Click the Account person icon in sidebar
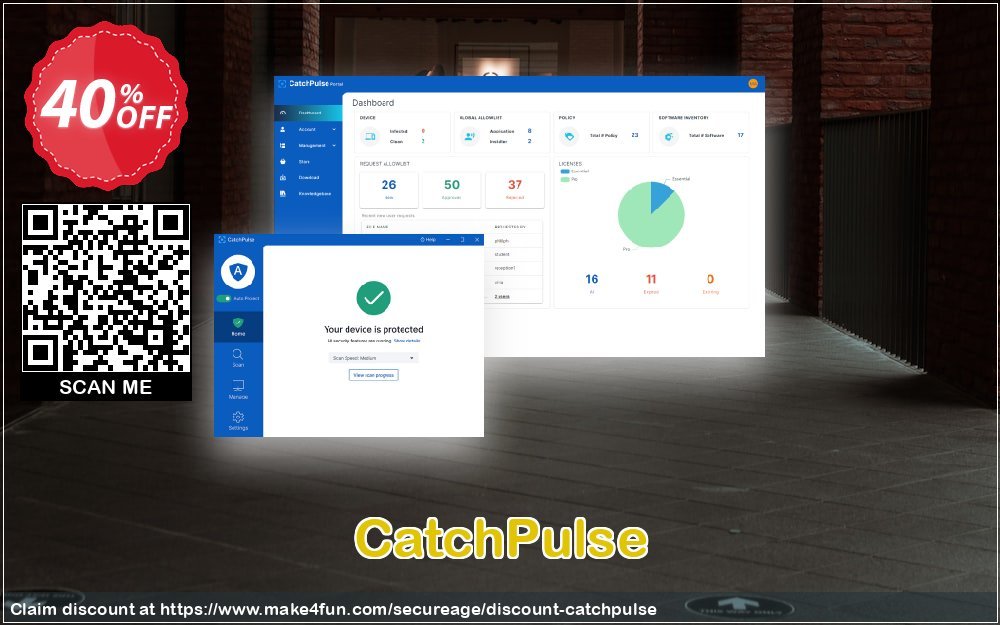 tap(283, 129)
